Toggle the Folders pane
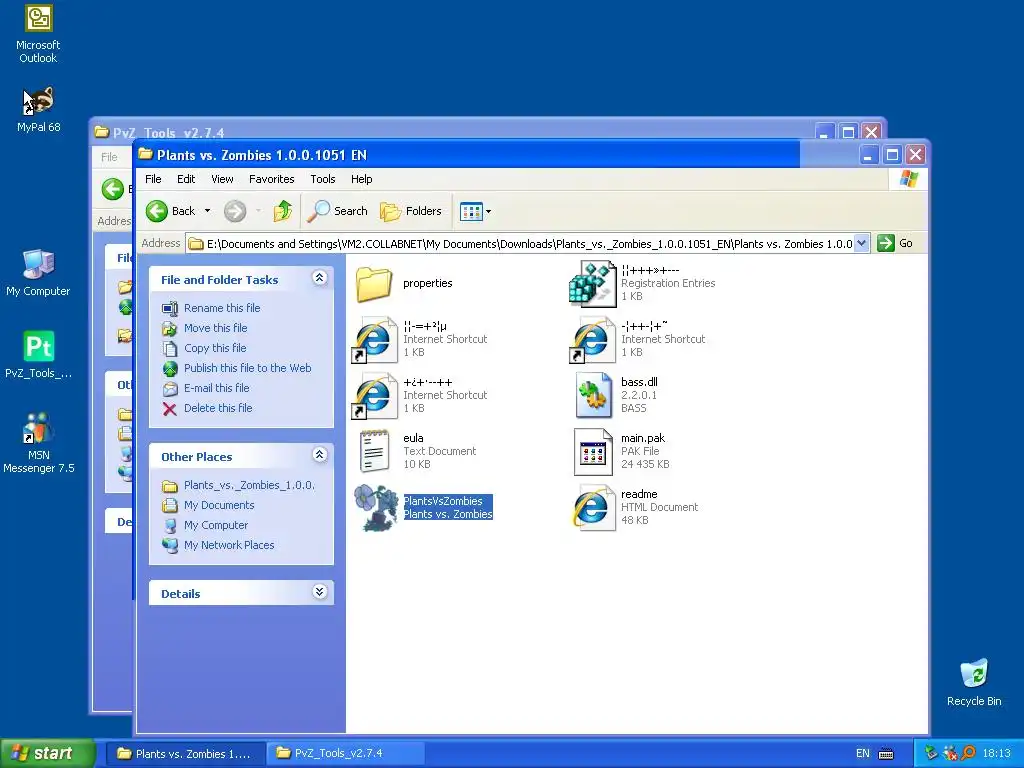Screen dimensions: 1024x768 coord(411,211)
